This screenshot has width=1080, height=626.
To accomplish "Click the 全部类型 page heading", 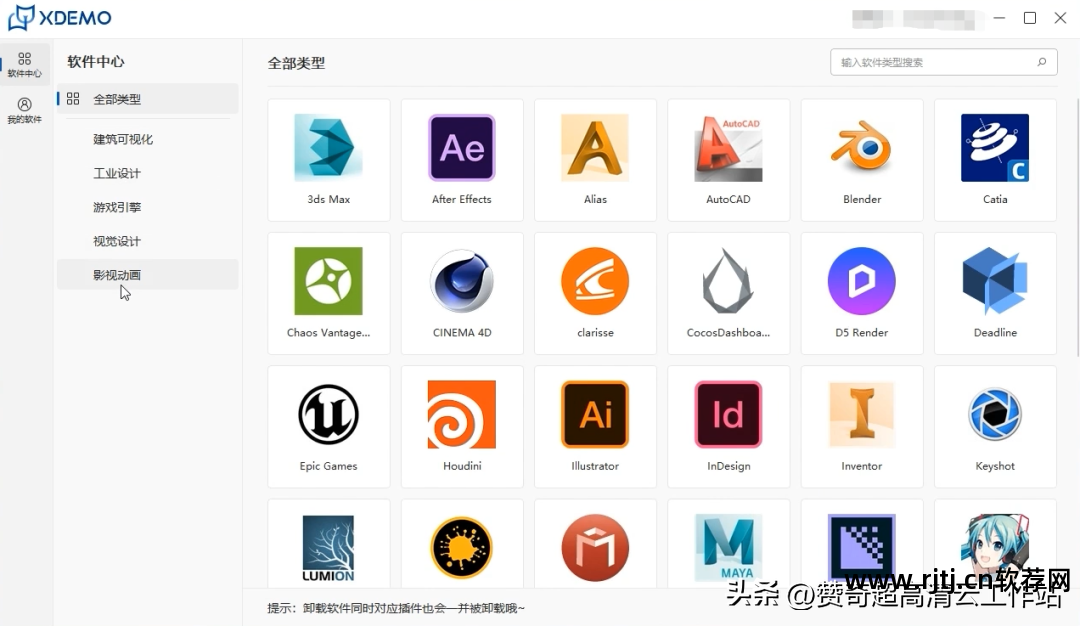I will [296, 63].
